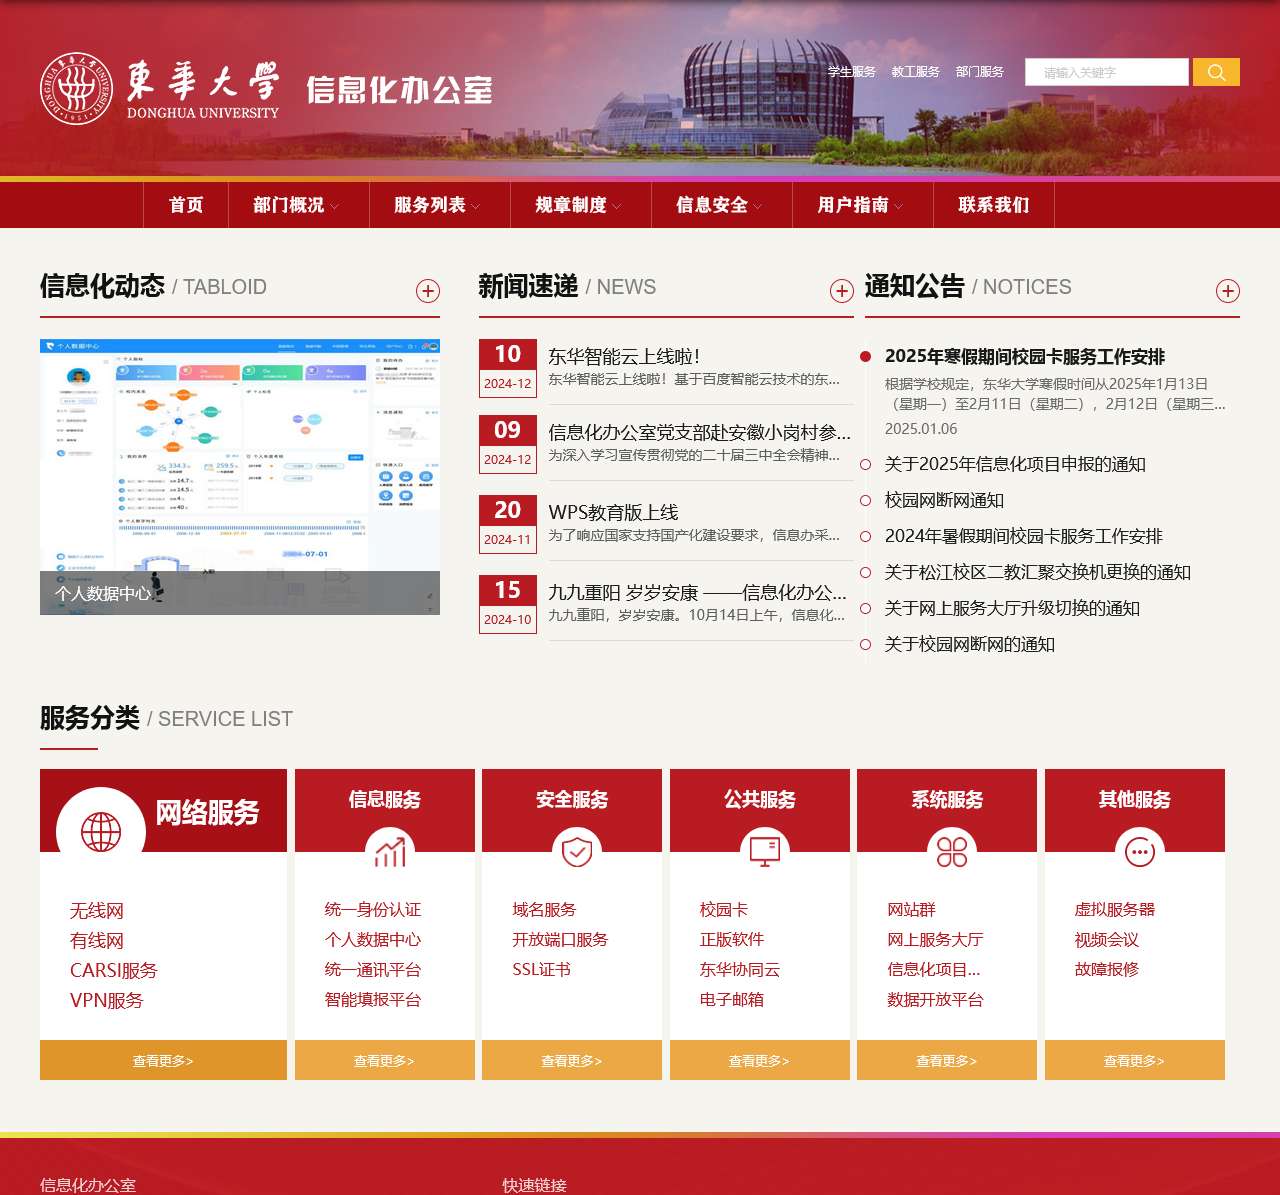The height and width of the screenshot is (1195, 1280).
Task: Click the globe icon for 网络服务
Action: pos(101,831)
